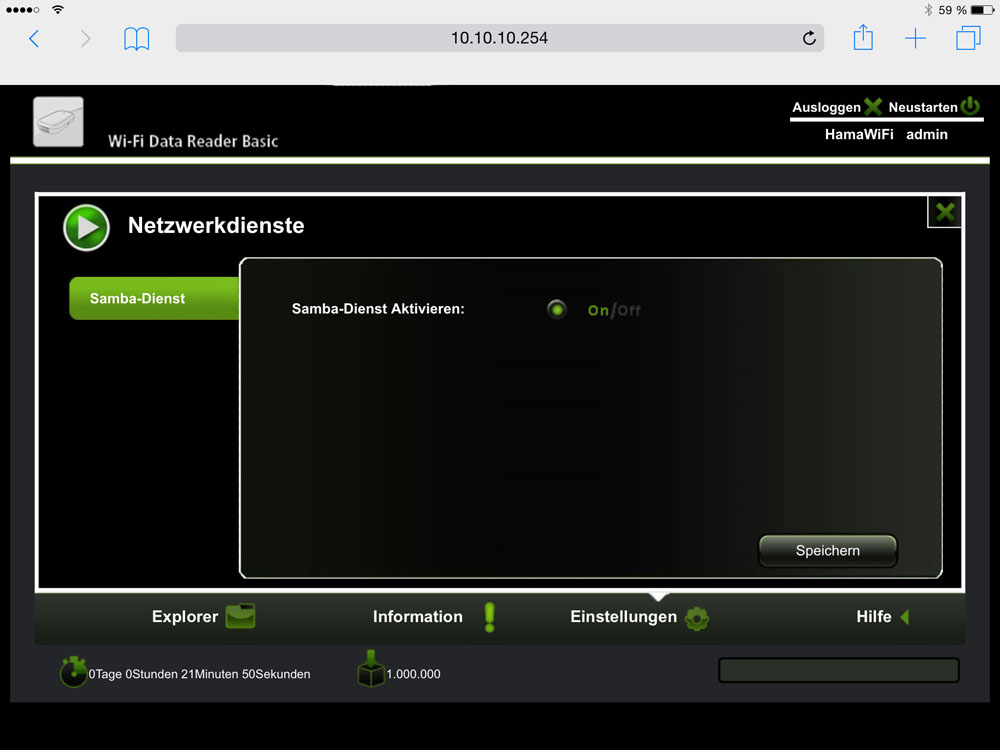Click the green box download icon
1000x750 pixels.
[371, 668]
